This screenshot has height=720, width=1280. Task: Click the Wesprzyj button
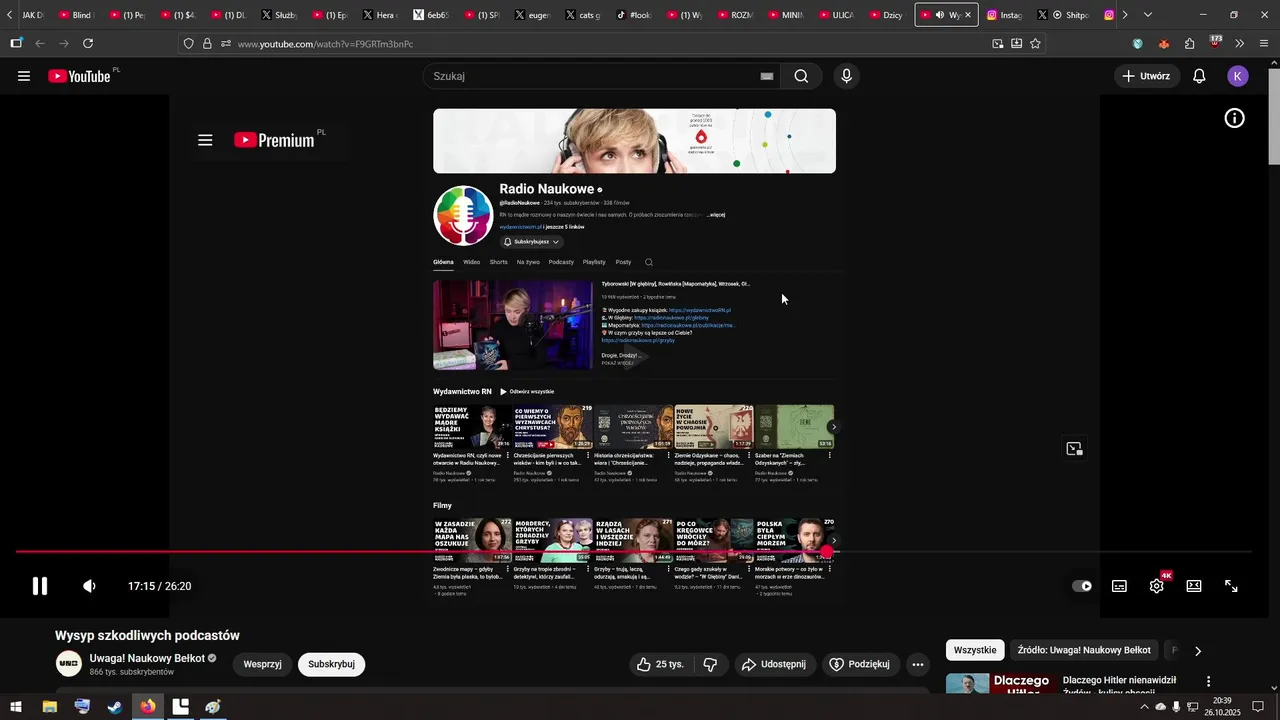[x=262, y=664]
